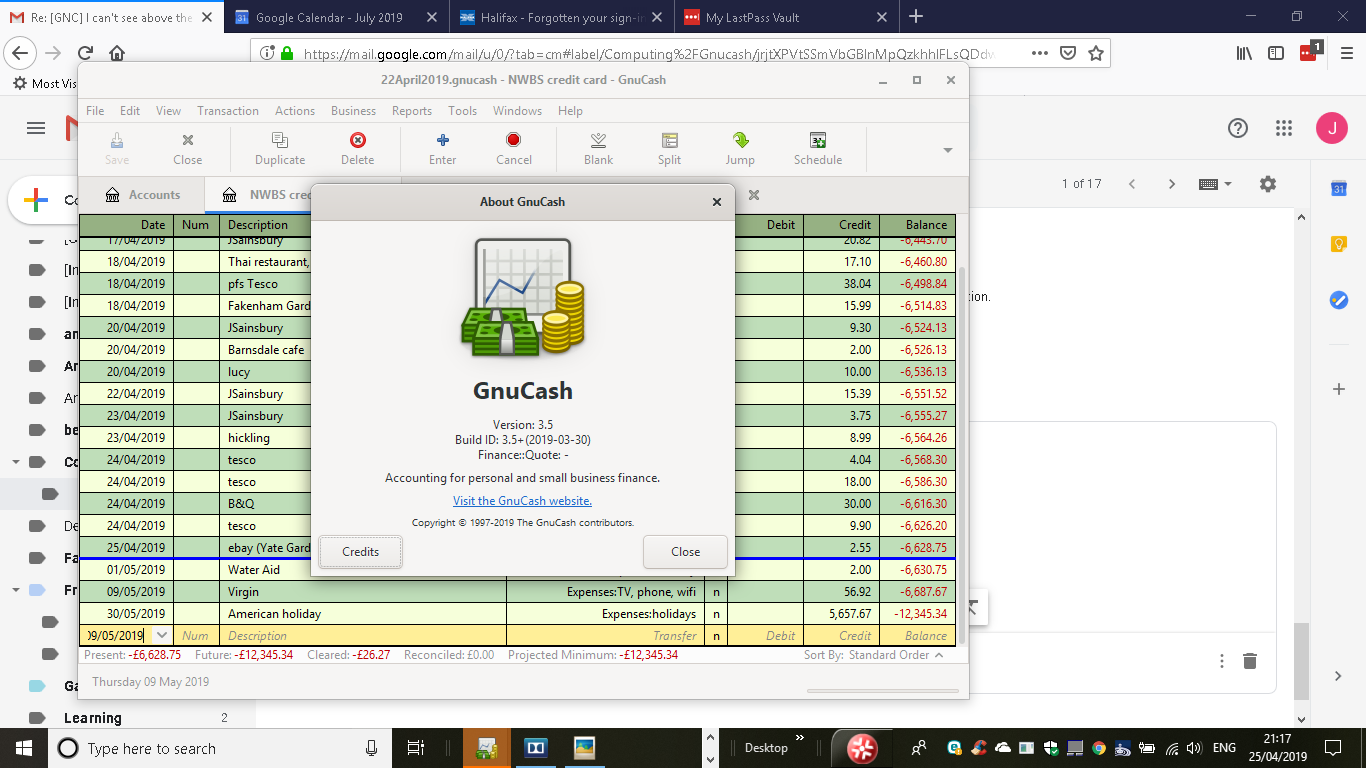
Task: Collapse the Co... label tree in Gmail sidebar
Action: (x=16, y=462)
